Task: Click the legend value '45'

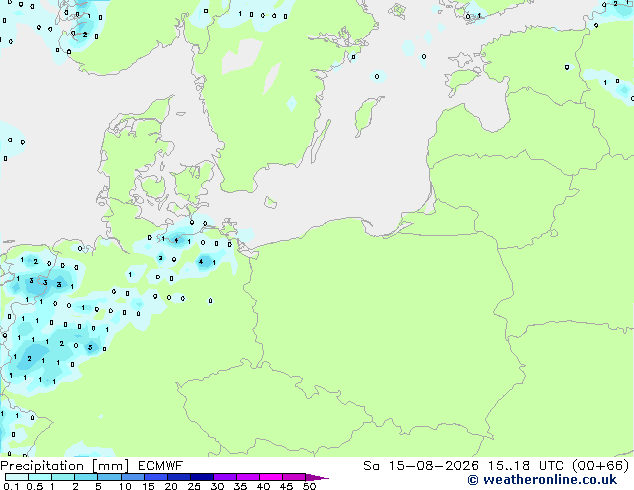Action: click(x=286, y=486)
